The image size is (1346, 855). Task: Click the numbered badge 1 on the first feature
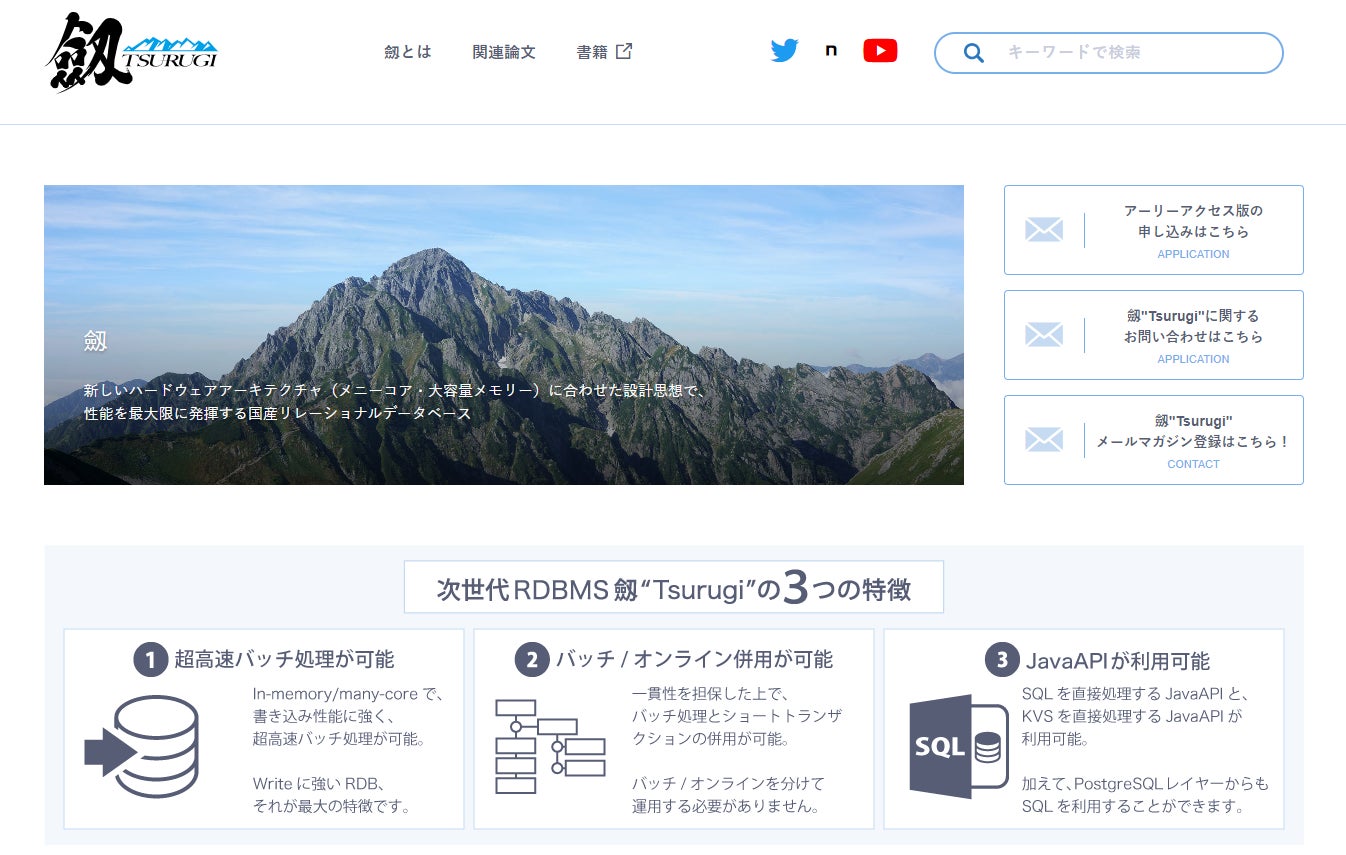point(150,659)
